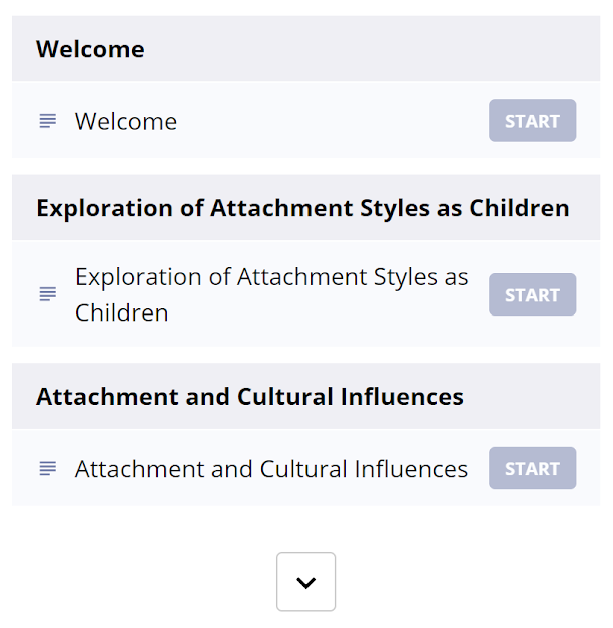Click the text icon beside the Welcome lesson
This screenshot has width=613, height=628.
click(x=47, y=121)
